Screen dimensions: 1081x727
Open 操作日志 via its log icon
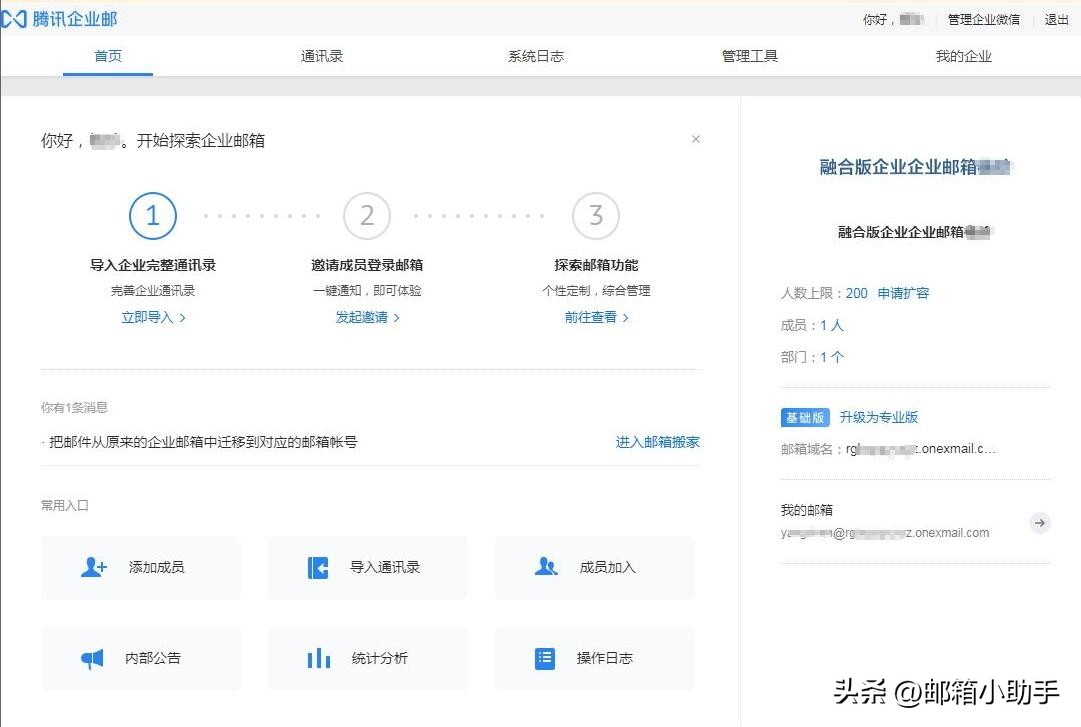pyautogui.click(x=545, y=658)
